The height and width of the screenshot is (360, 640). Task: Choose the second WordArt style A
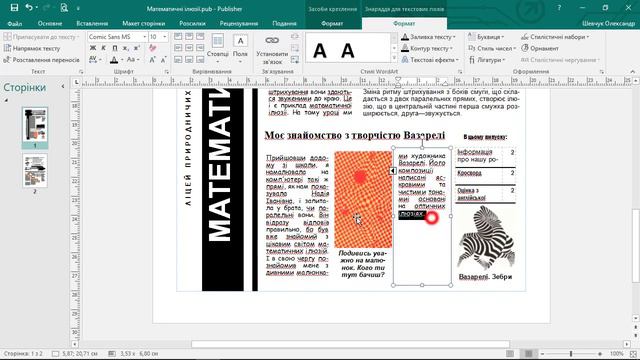(x=347, y=51)
